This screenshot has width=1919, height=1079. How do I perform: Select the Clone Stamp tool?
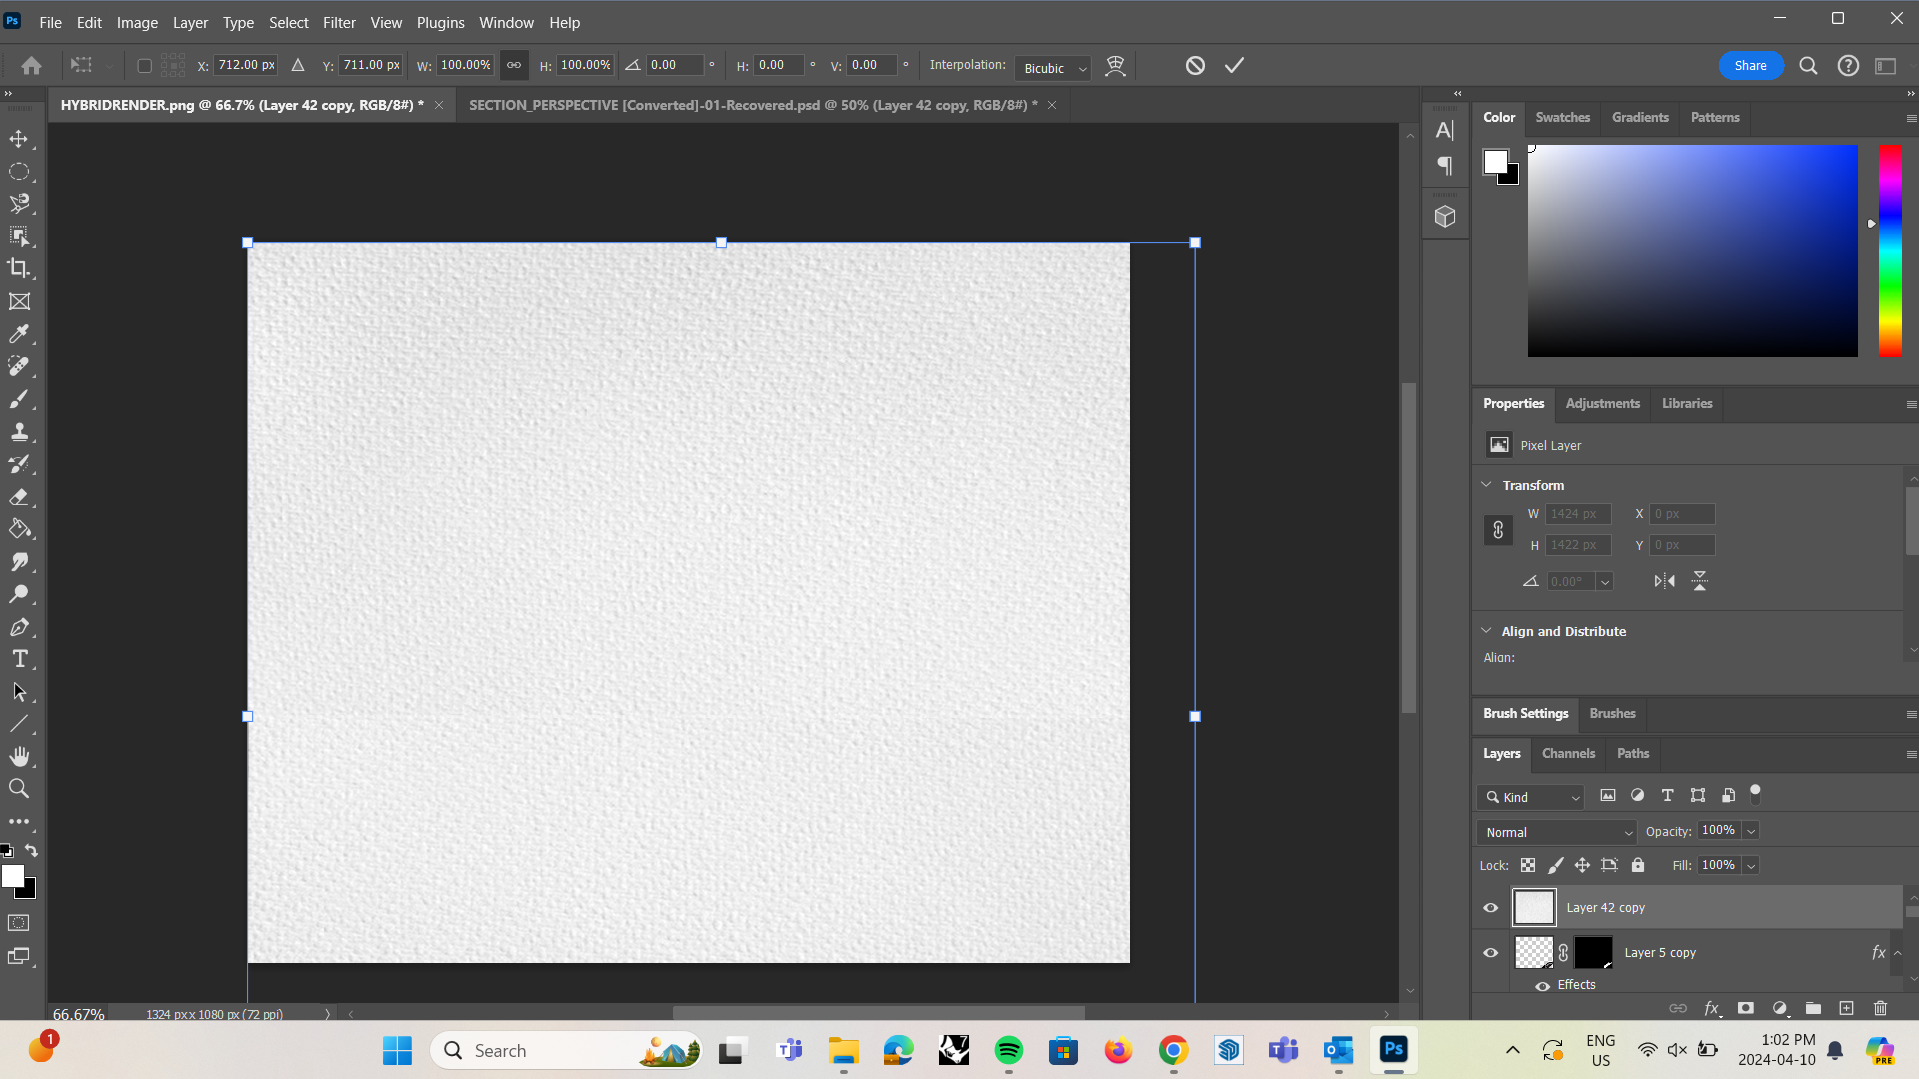pos(20,431)
